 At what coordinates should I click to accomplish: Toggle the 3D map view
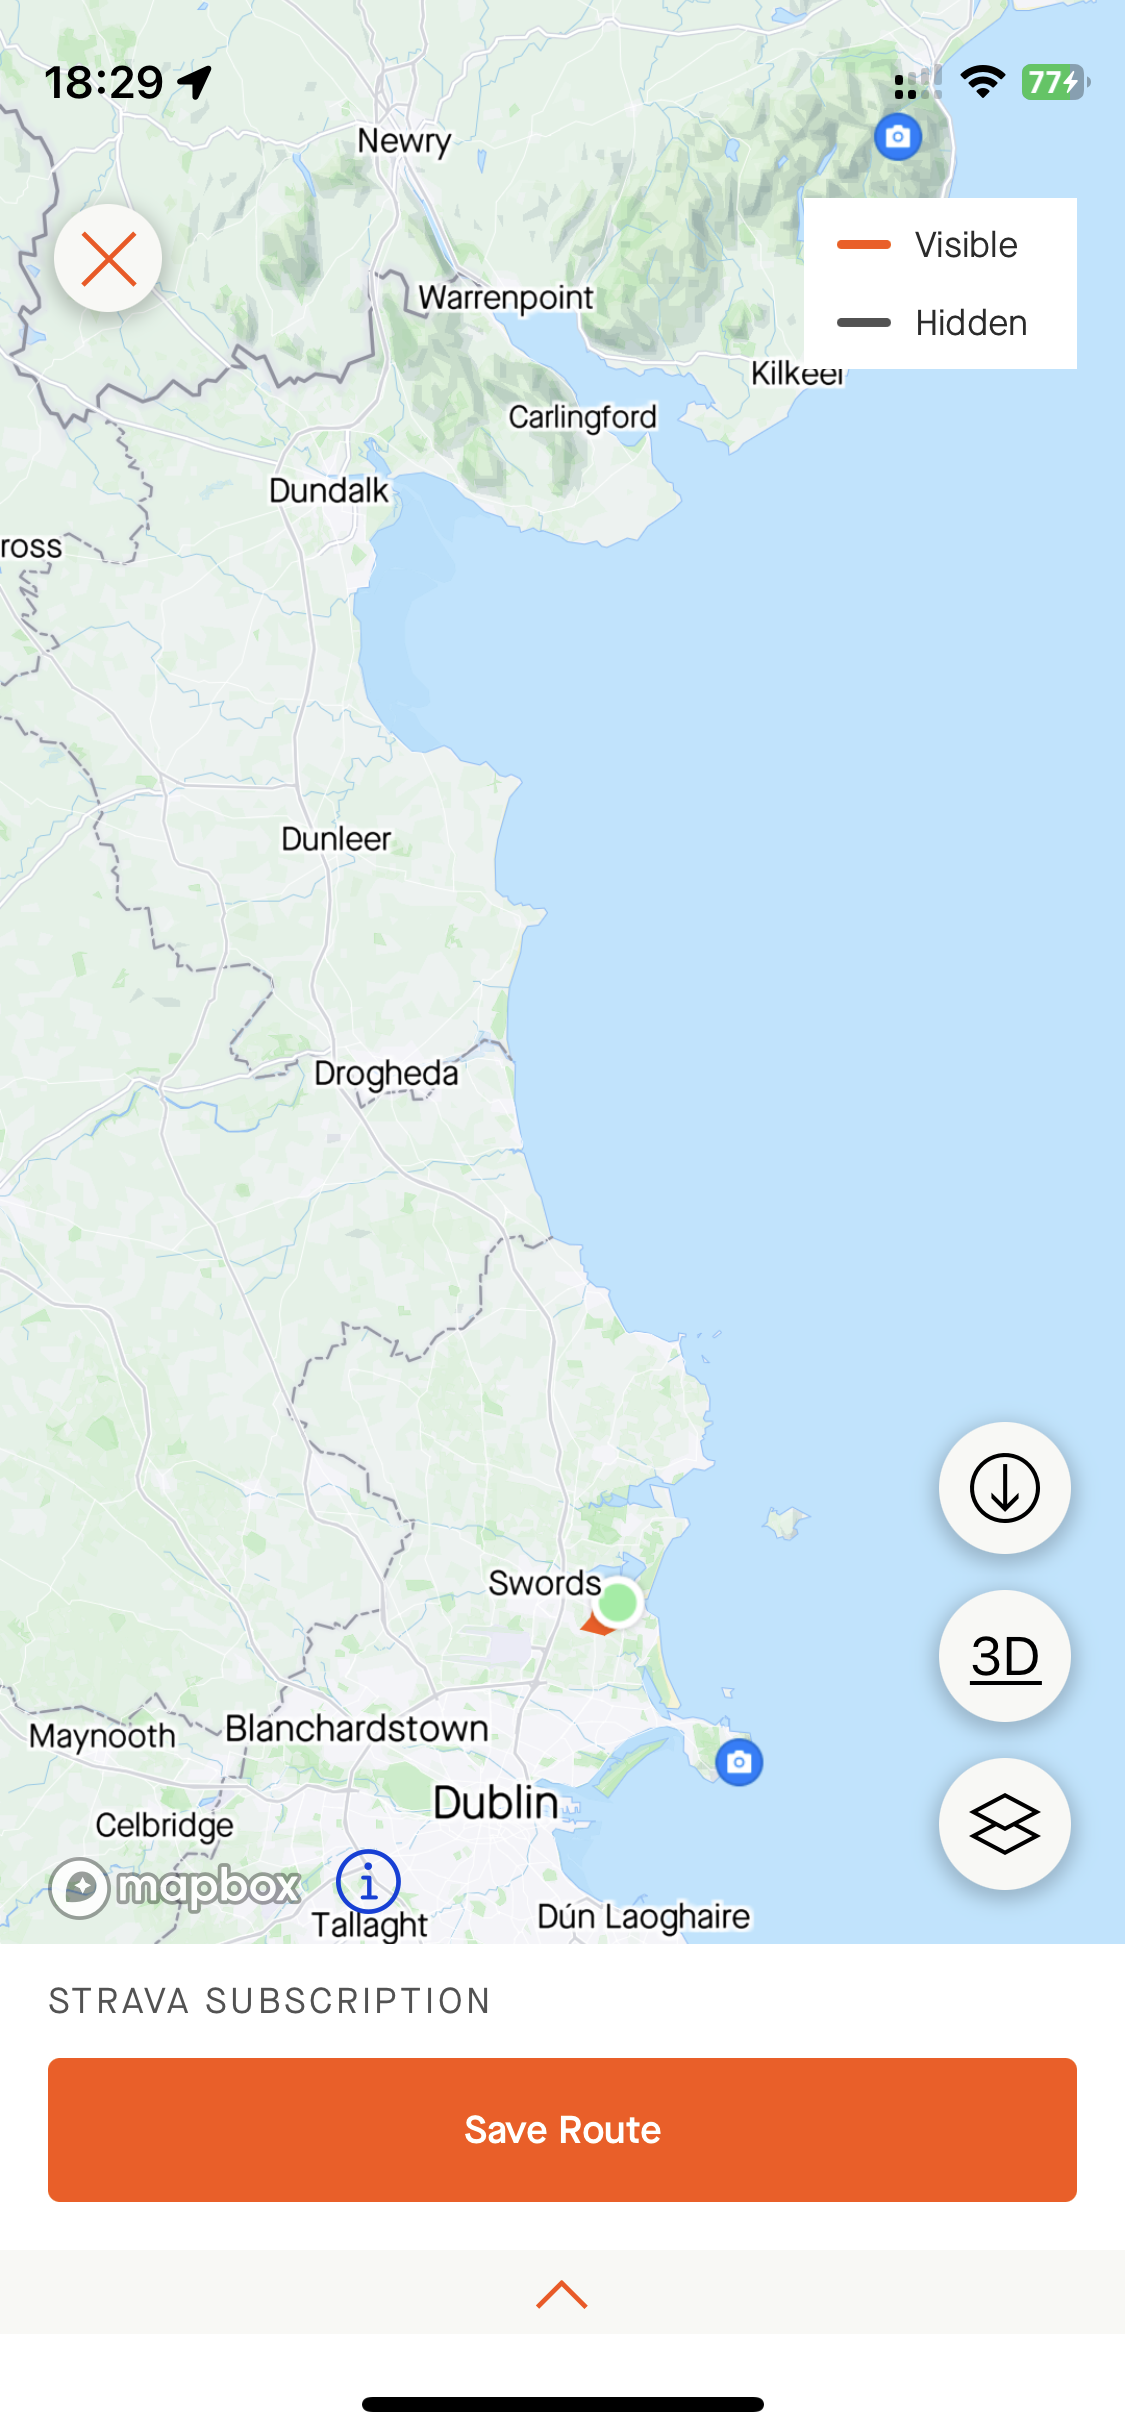(1004, 1656)
